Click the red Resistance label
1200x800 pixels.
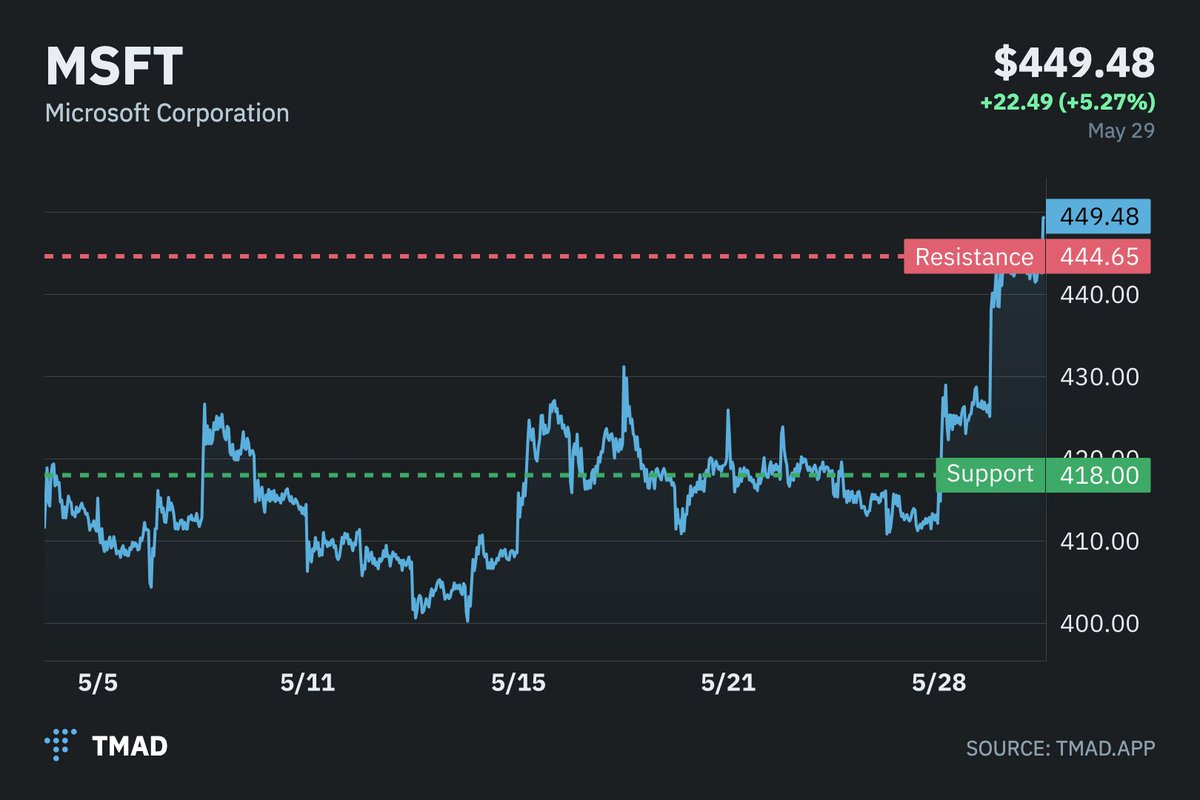coord(974,257)
